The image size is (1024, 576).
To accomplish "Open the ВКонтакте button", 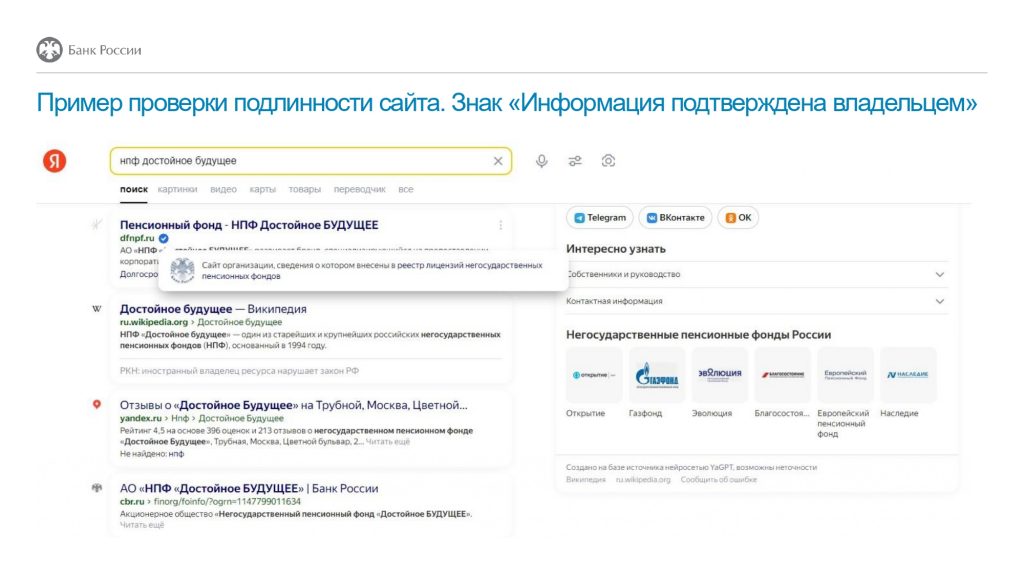I will point(675,217).
